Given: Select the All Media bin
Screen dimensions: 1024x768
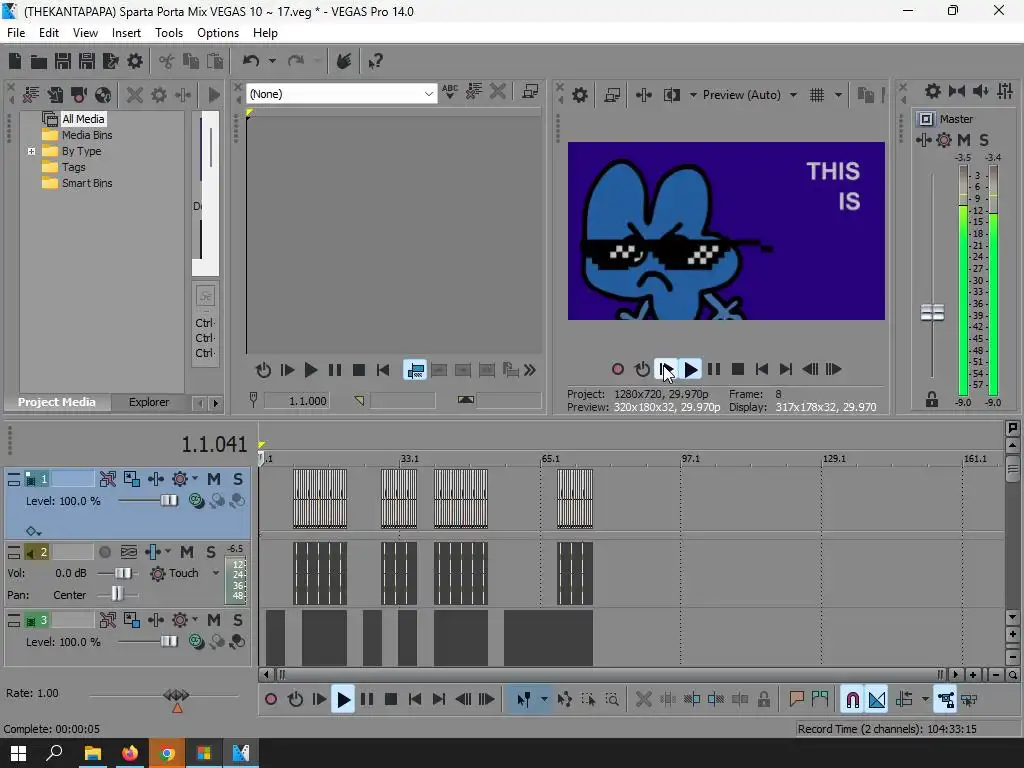Looking at the screenshot, I should point(83,119).
